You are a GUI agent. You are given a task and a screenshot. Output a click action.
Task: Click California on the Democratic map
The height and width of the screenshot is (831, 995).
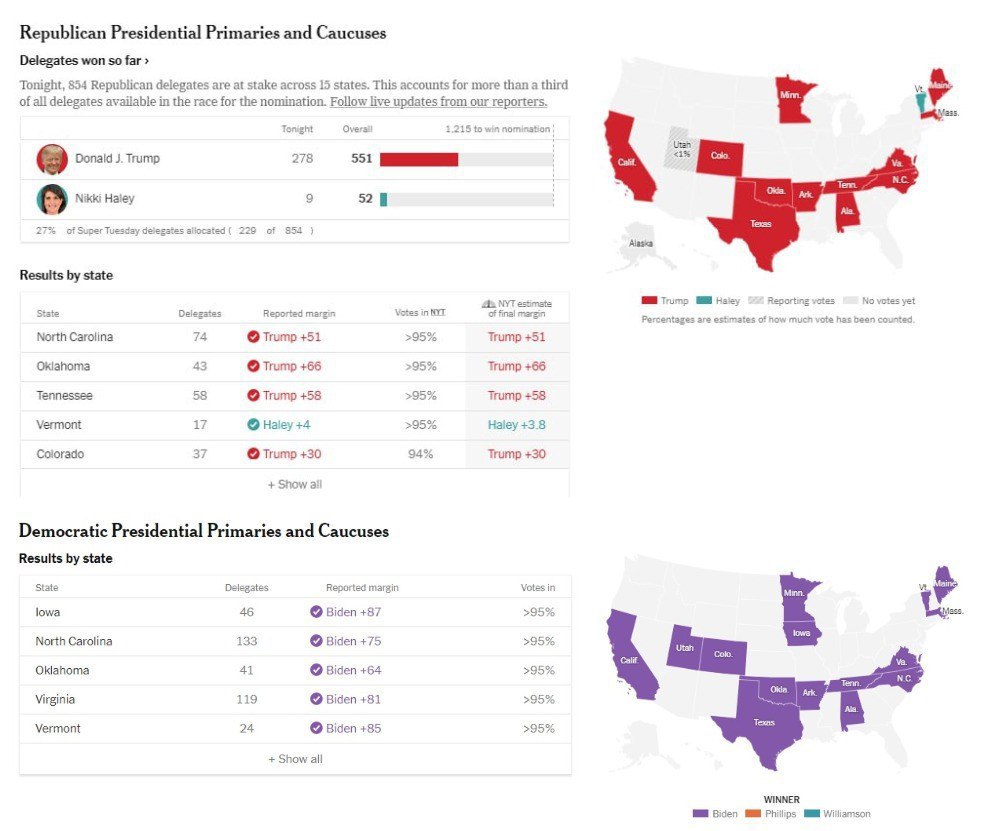point(629,659)
